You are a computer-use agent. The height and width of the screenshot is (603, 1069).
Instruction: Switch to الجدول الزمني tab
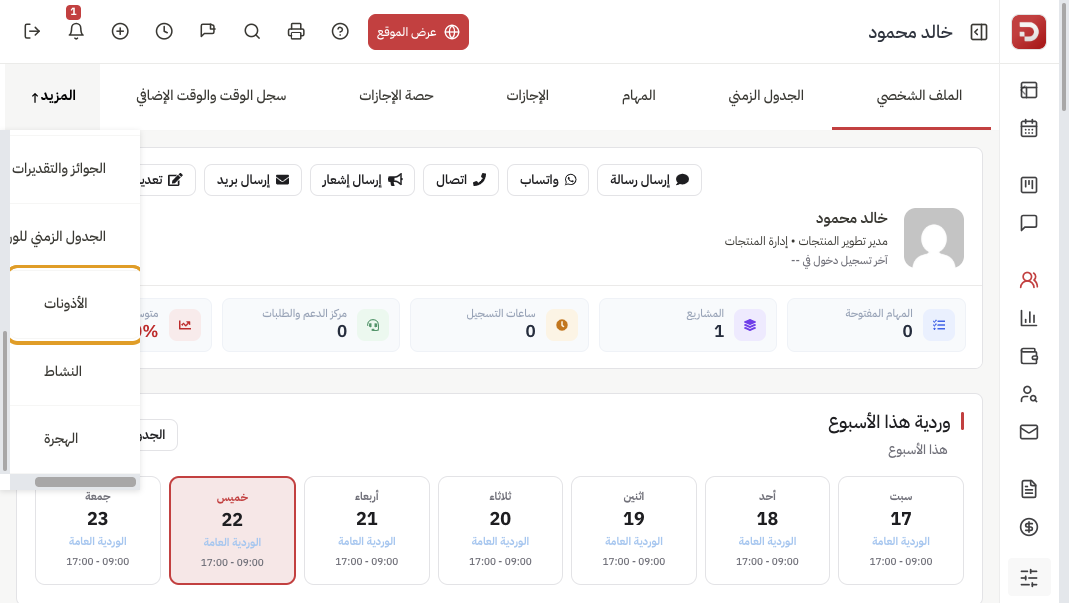tap(766, 96)
